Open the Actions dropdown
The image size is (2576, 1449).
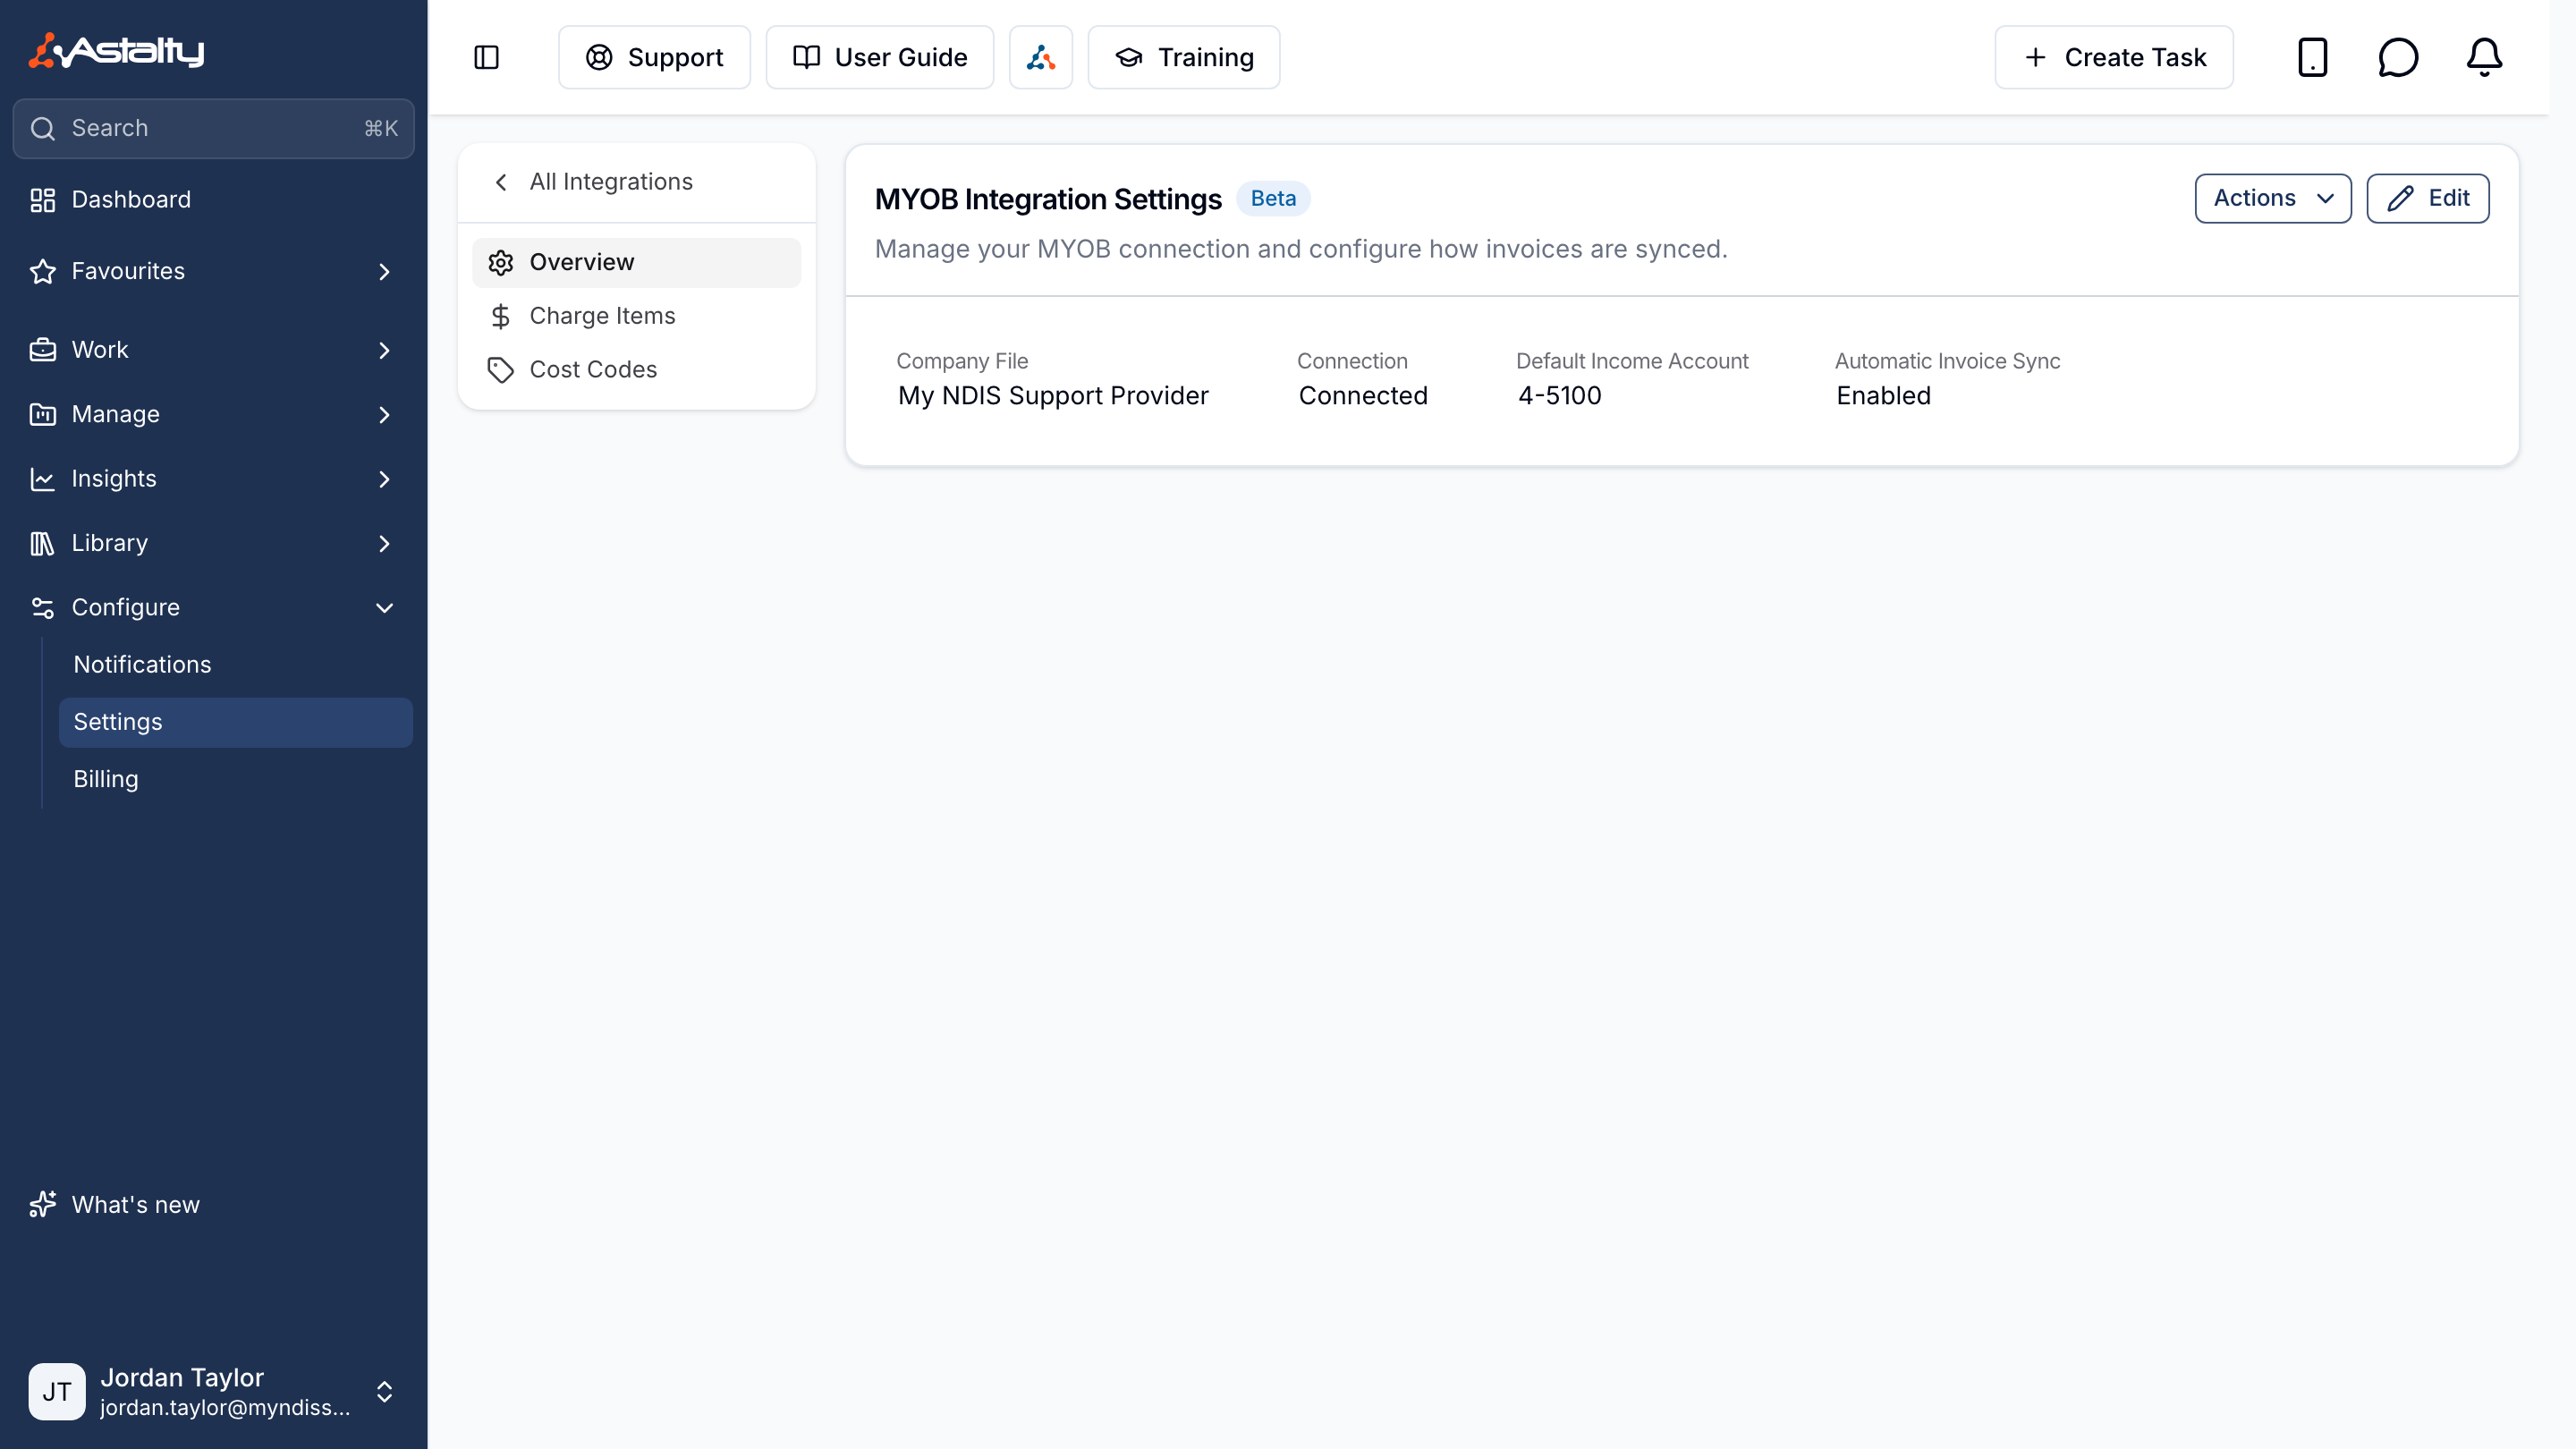tap(2272, 198)
